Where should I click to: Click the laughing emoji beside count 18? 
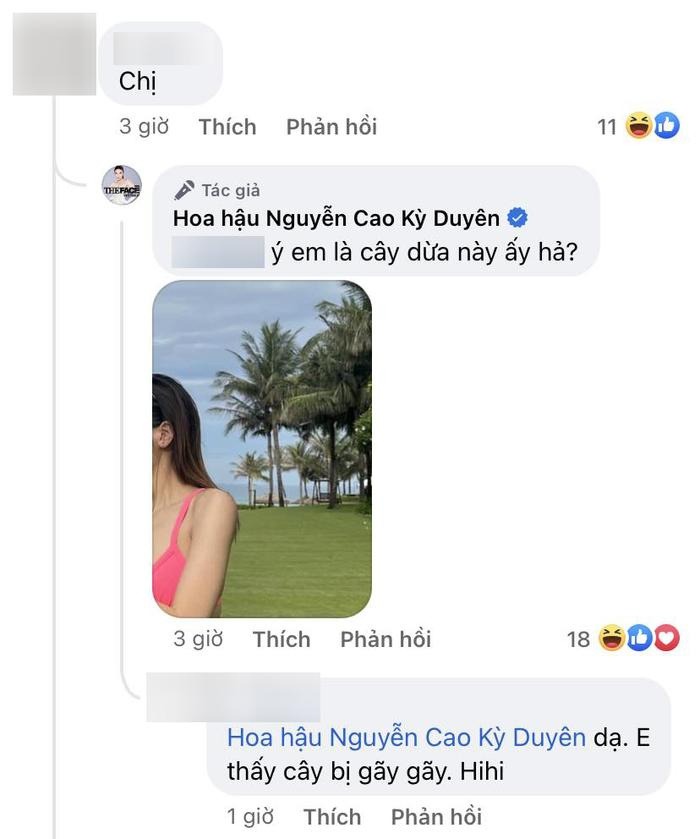pyautogui.click(x=612, y=638)
